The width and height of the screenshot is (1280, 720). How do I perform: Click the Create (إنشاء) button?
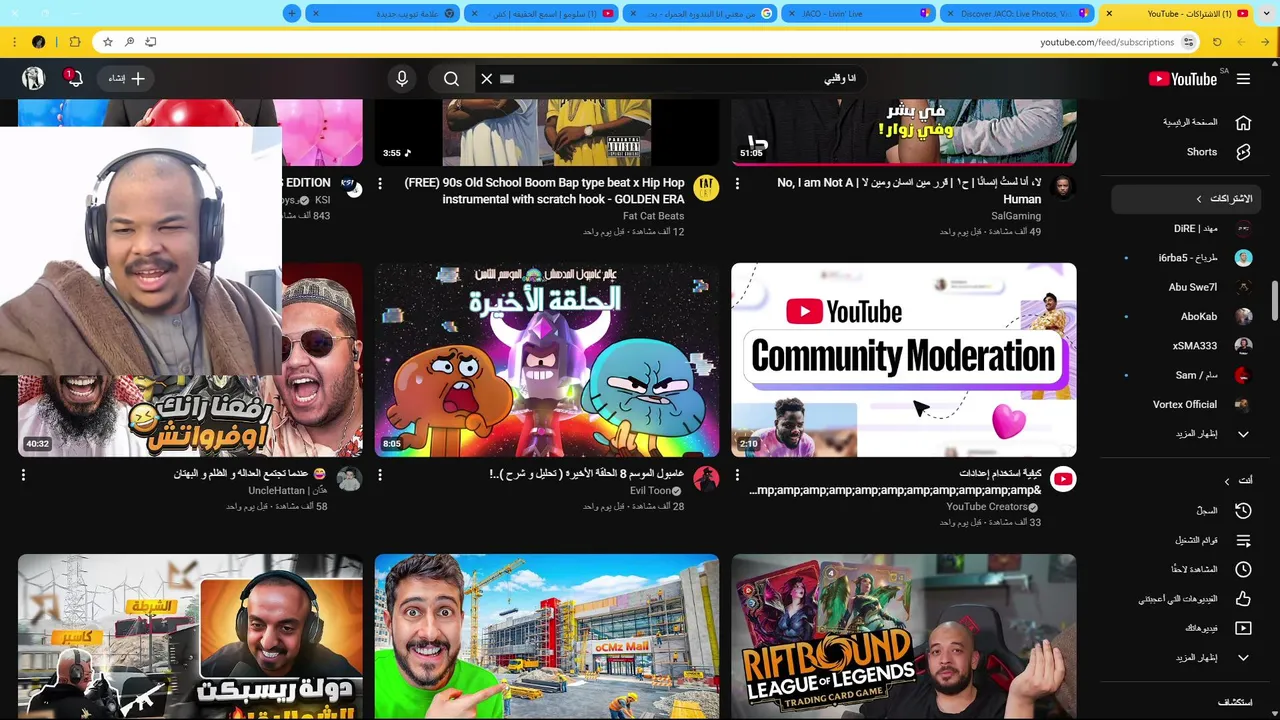[x=127, y=78]
